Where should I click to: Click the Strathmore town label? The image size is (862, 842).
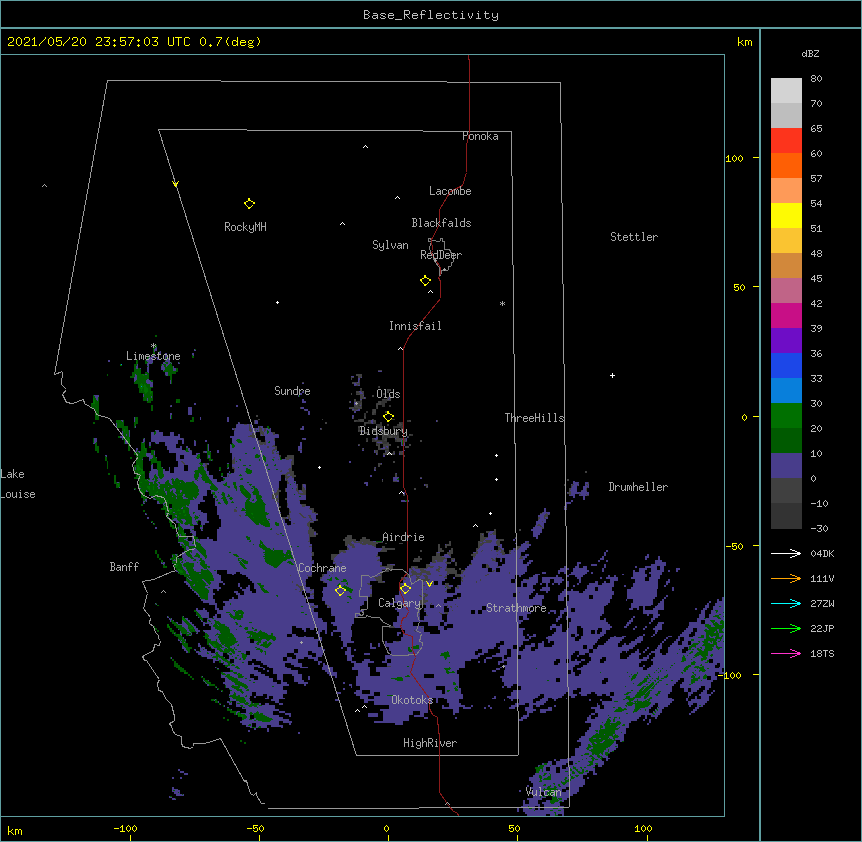516,608
